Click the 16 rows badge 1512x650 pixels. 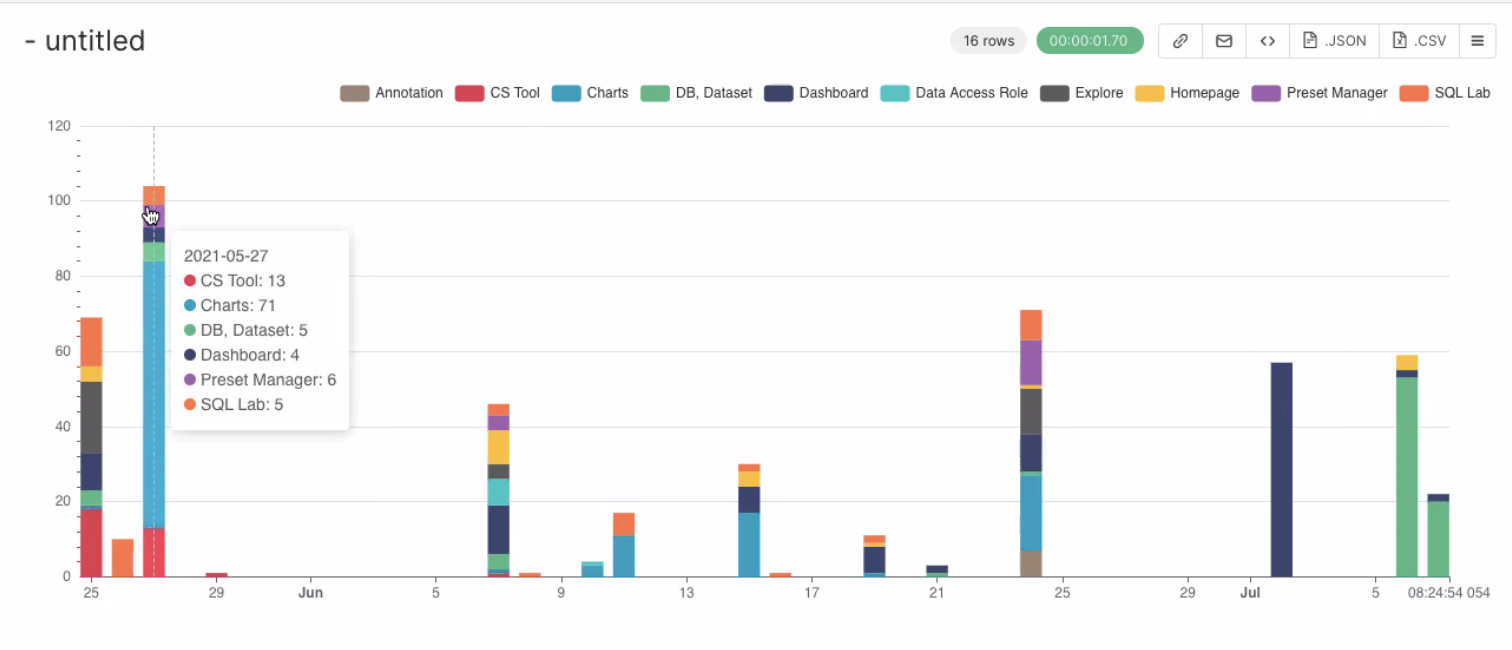[988, 41]
